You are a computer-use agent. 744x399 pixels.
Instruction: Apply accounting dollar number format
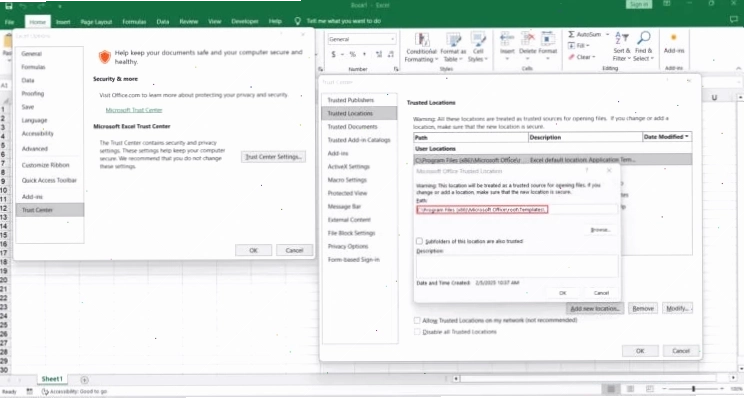(334, 54)
